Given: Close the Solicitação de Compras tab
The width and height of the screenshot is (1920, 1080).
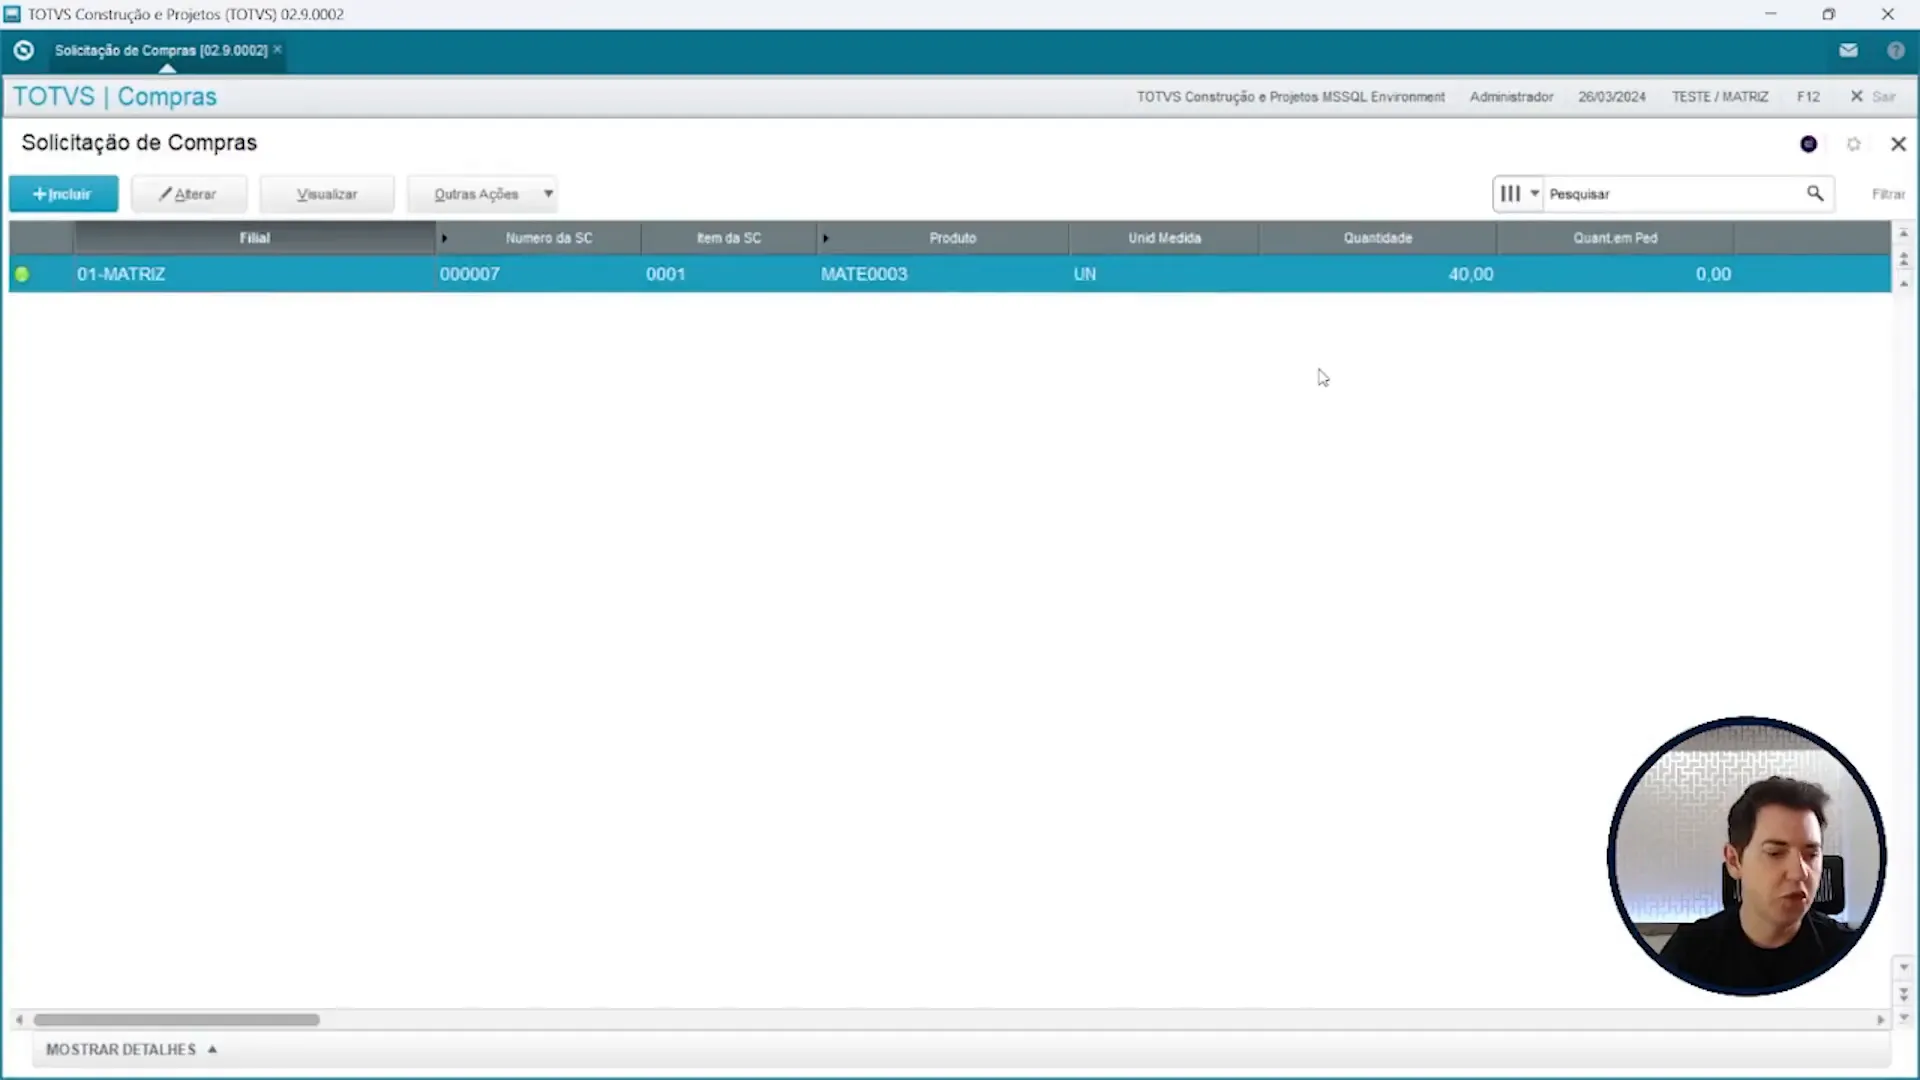Looking at the screenshot, I should point(277,49).
